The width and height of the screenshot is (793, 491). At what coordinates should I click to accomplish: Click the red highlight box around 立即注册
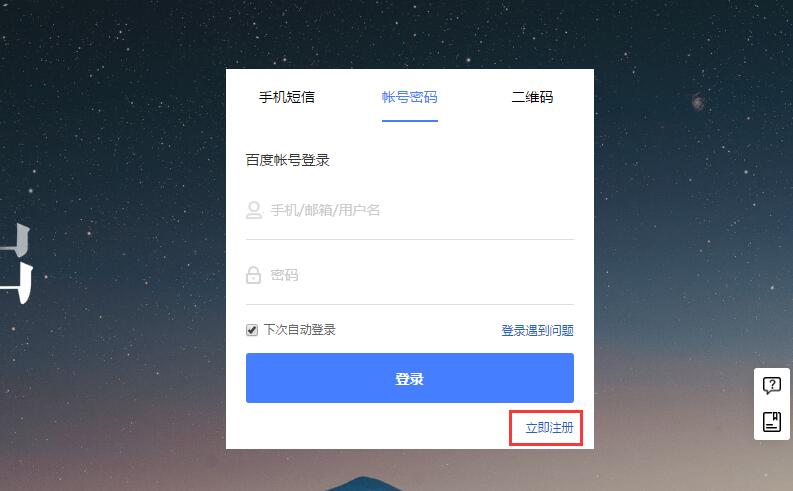(x=546, y=428)
